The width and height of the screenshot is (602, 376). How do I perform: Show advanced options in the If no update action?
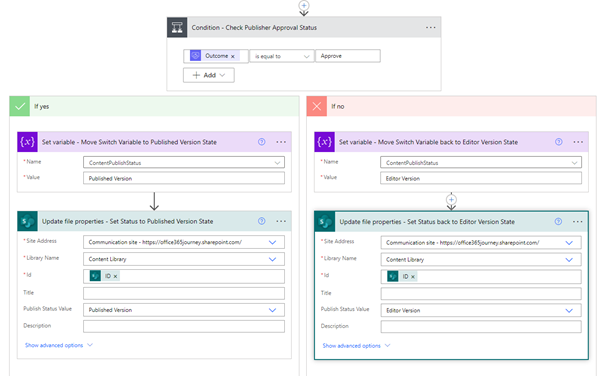pyautogui.click(x=356, y=346)
